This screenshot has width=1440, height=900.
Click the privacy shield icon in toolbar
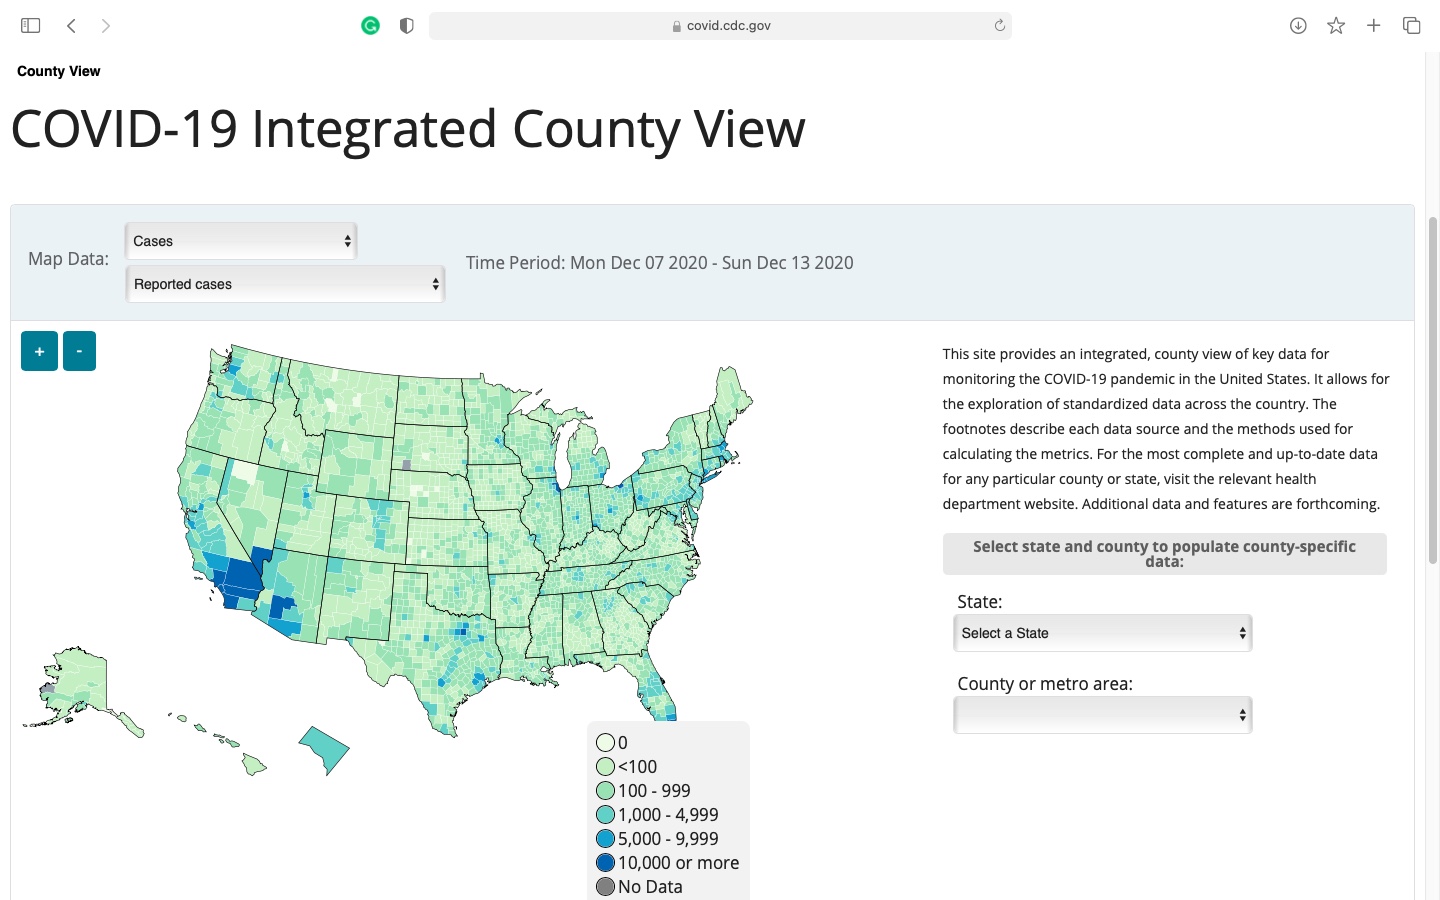406,25
